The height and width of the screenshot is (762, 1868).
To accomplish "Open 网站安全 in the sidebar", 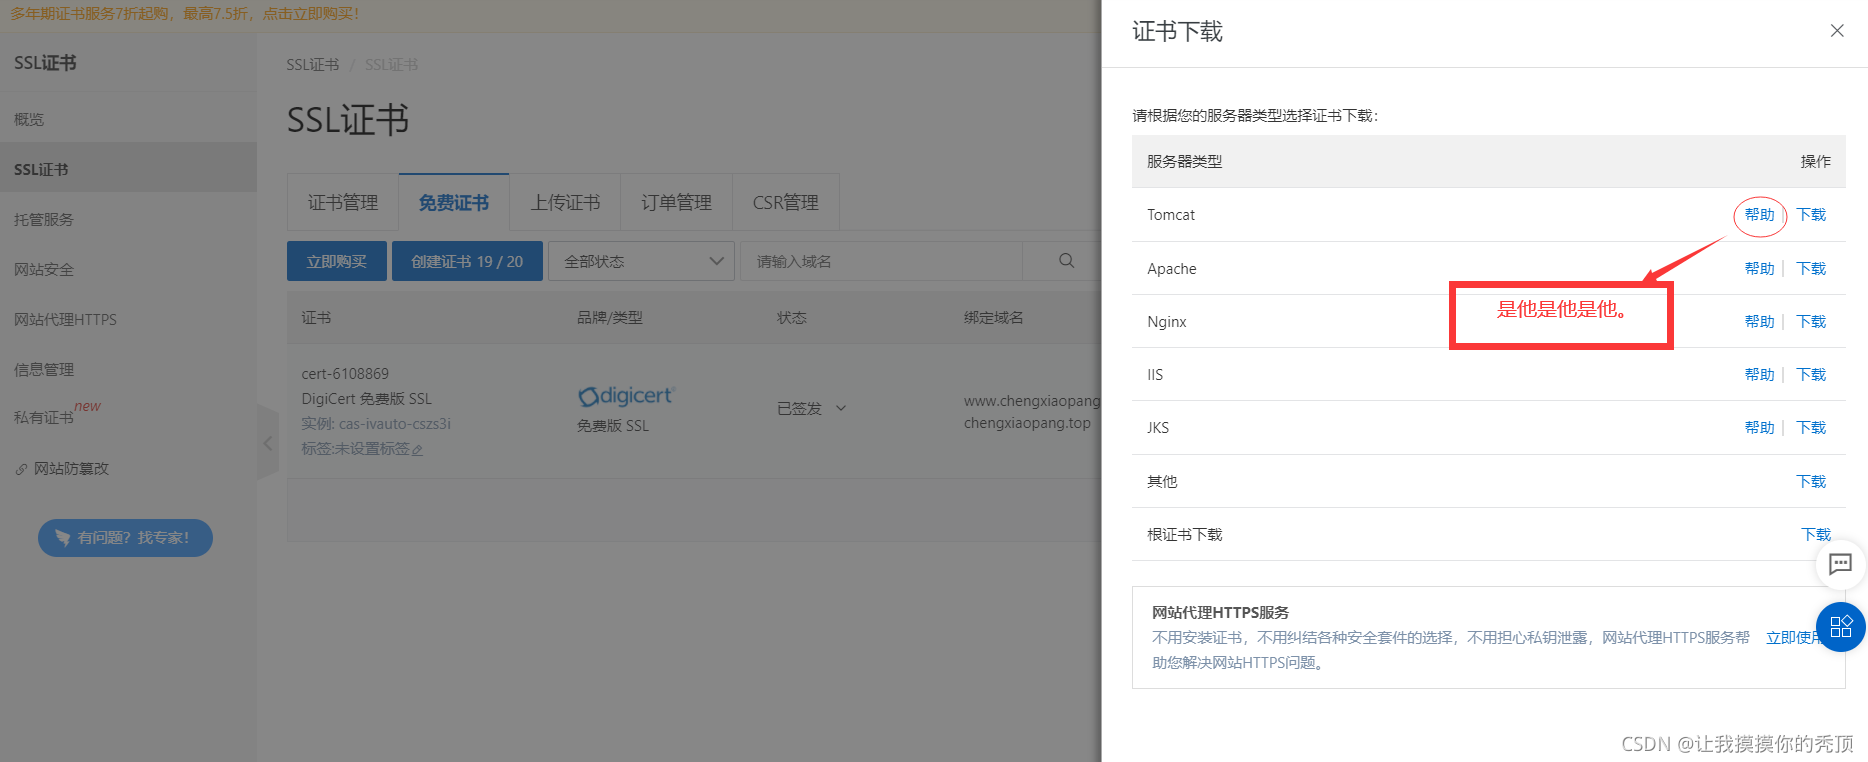I will [128, 269].
